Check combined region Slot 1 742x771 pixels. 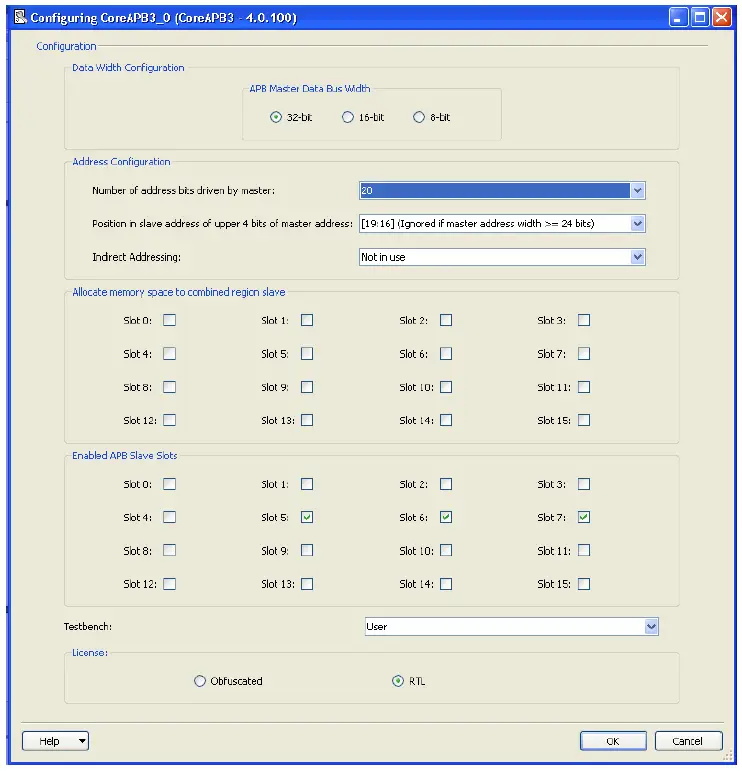307,320
